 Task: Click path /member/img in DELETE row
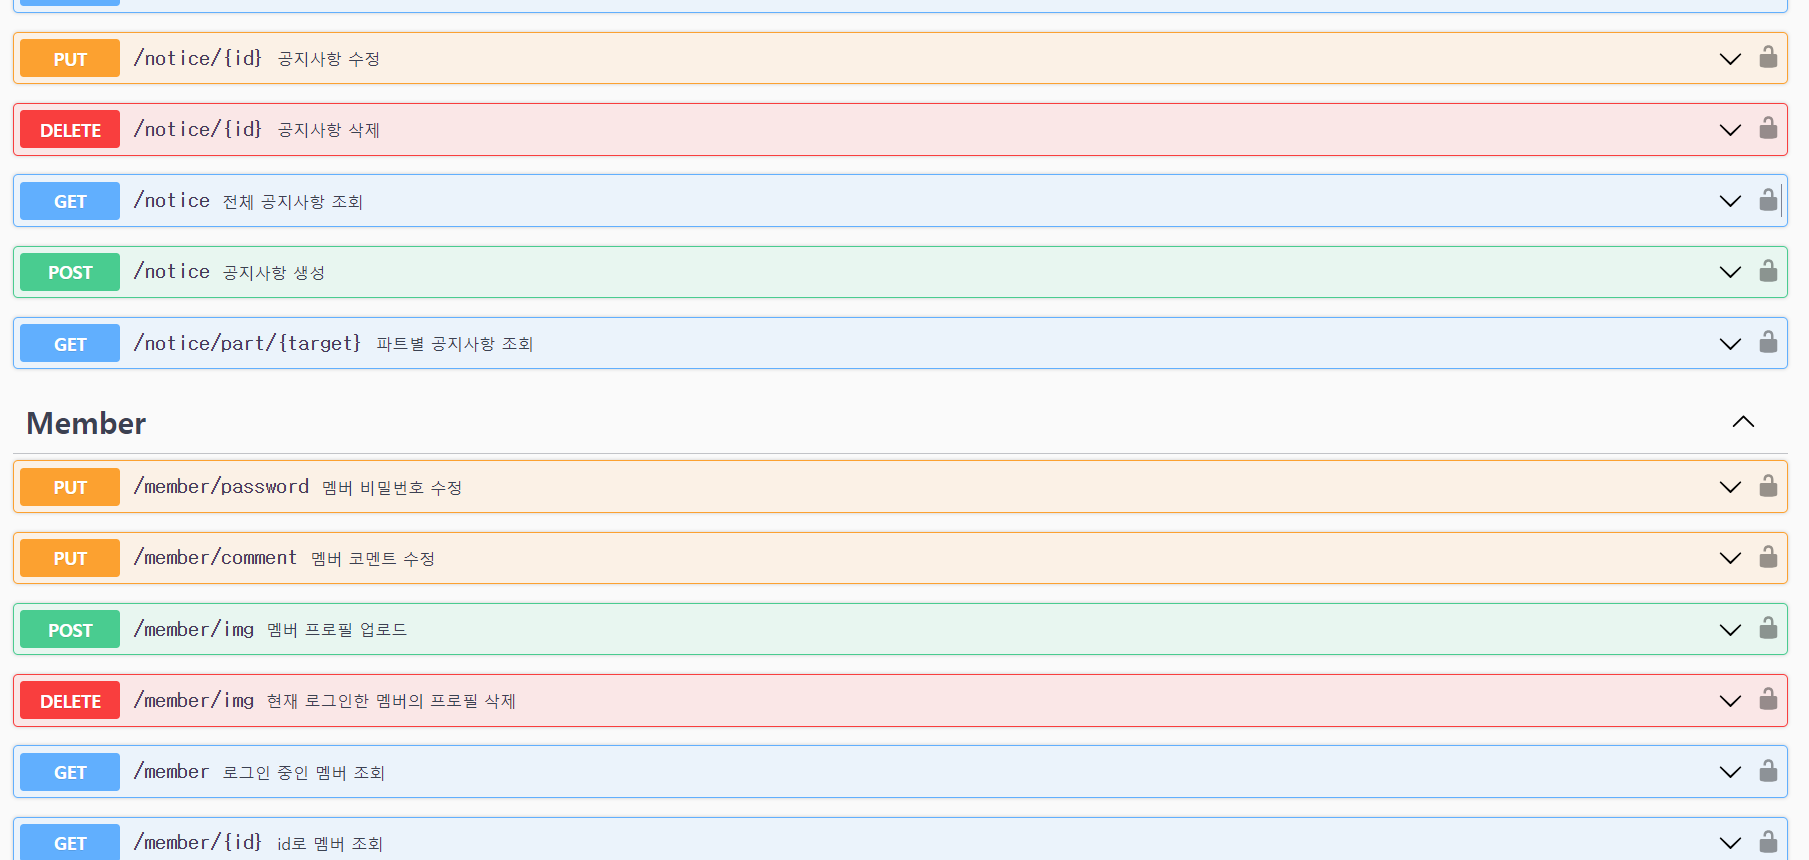[x=194, y=700]
